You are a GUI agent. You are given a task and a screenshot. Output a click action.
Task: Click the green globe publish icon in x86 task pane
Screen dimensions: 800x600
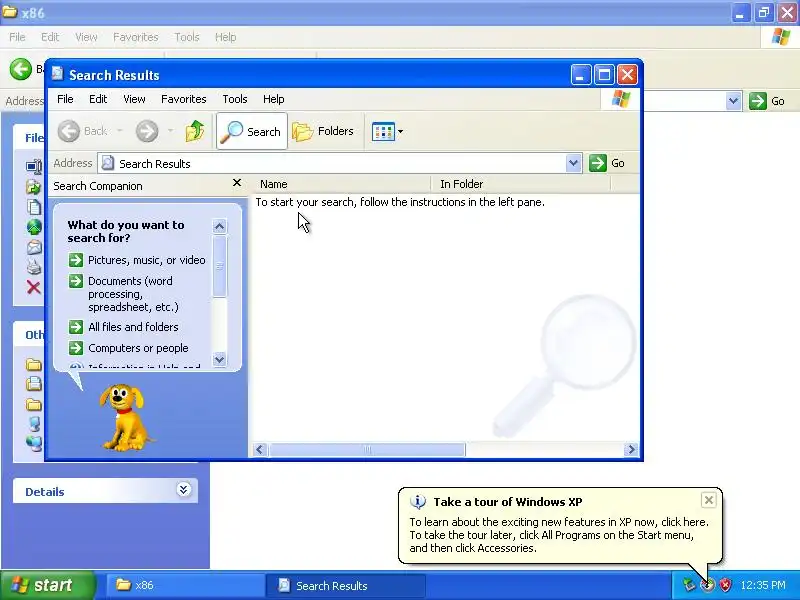(34, 227)
